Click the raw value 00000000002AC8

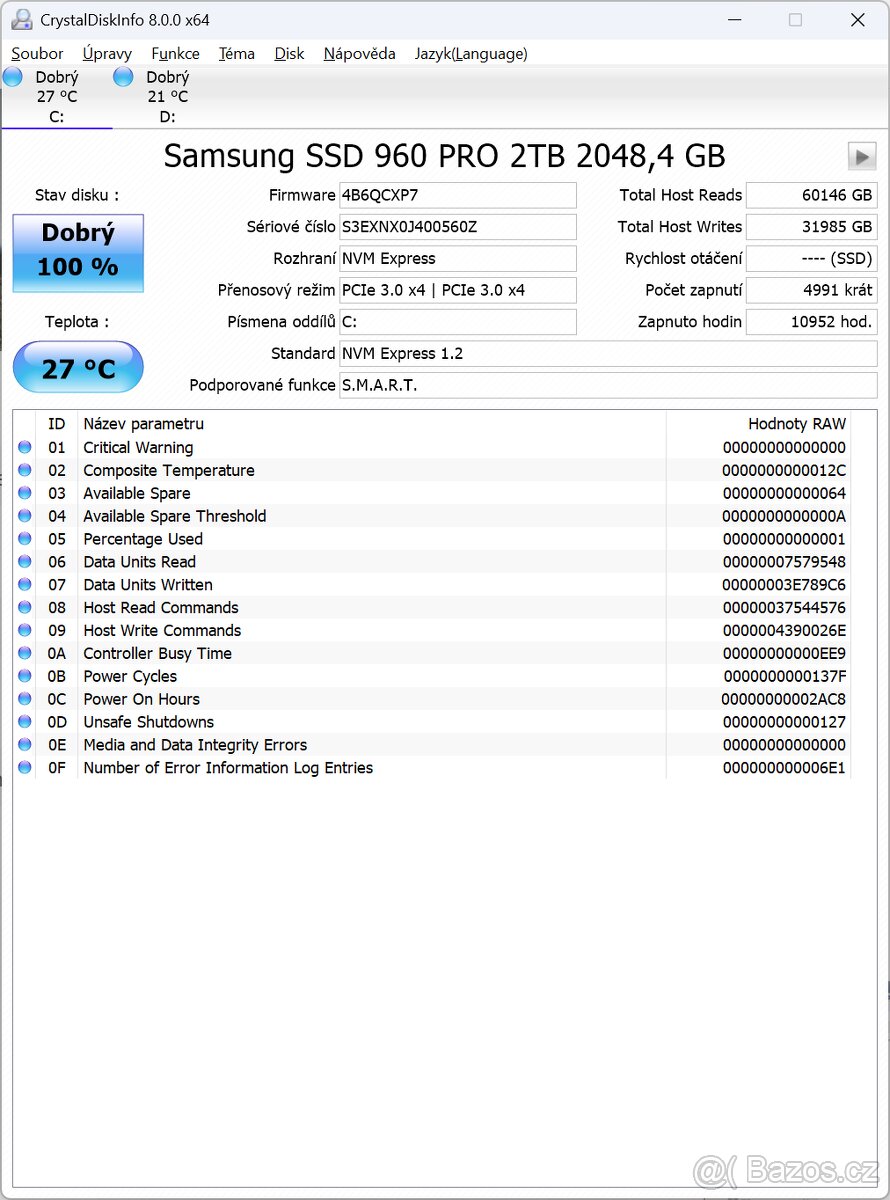tap(784, 699)
